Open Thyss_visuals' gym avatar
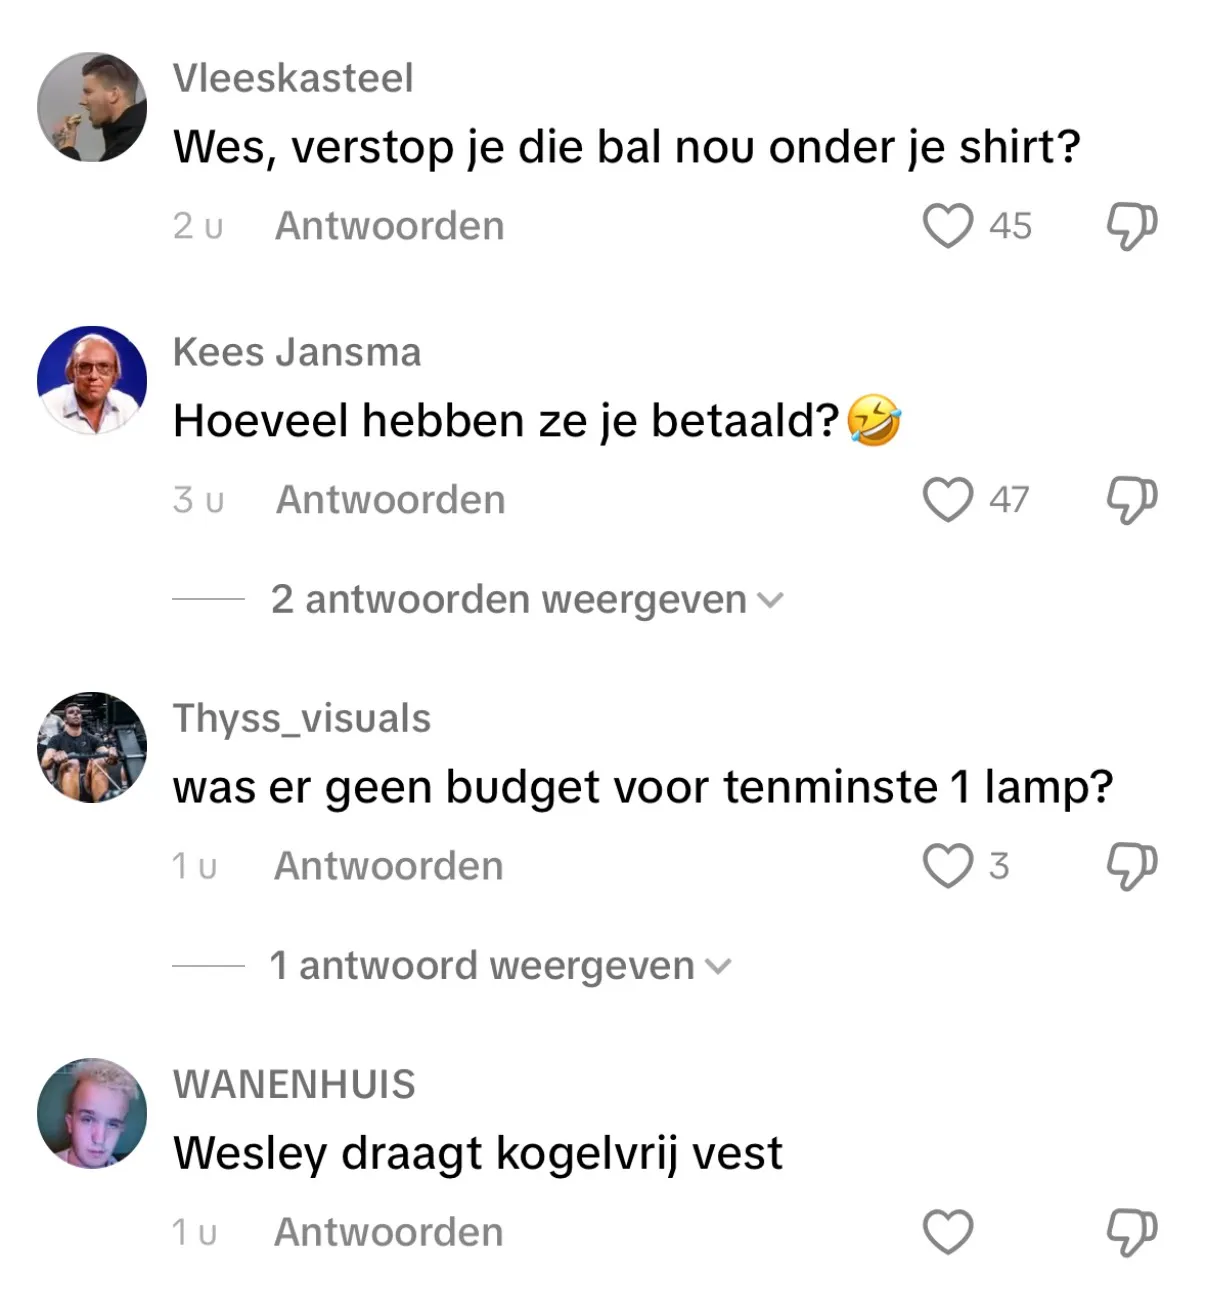The image size is (1206, 1303). click(x=92, y=747)
